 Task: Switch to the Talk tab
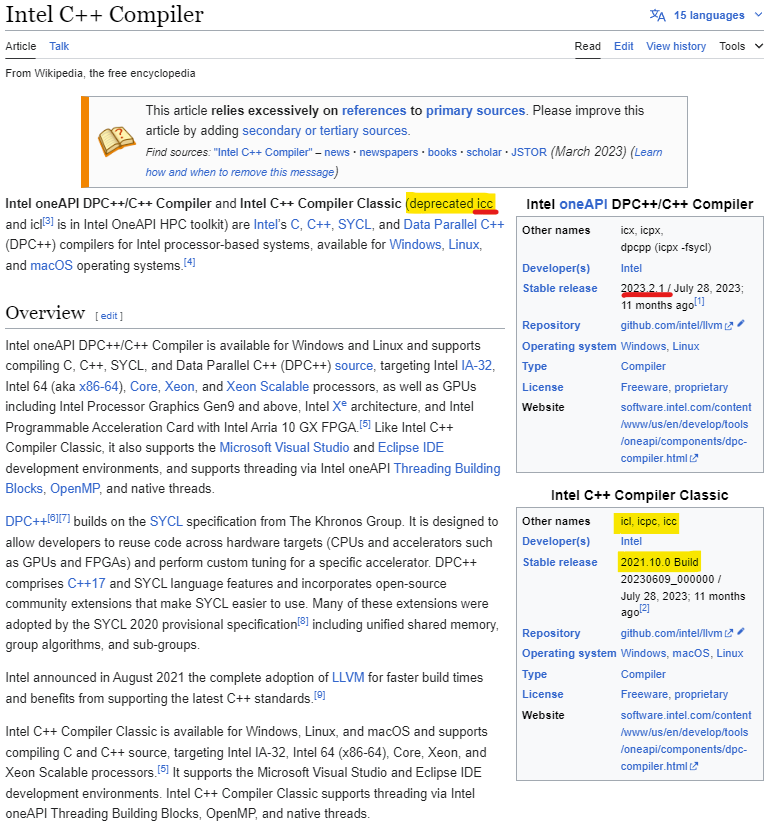click(59, 46)
